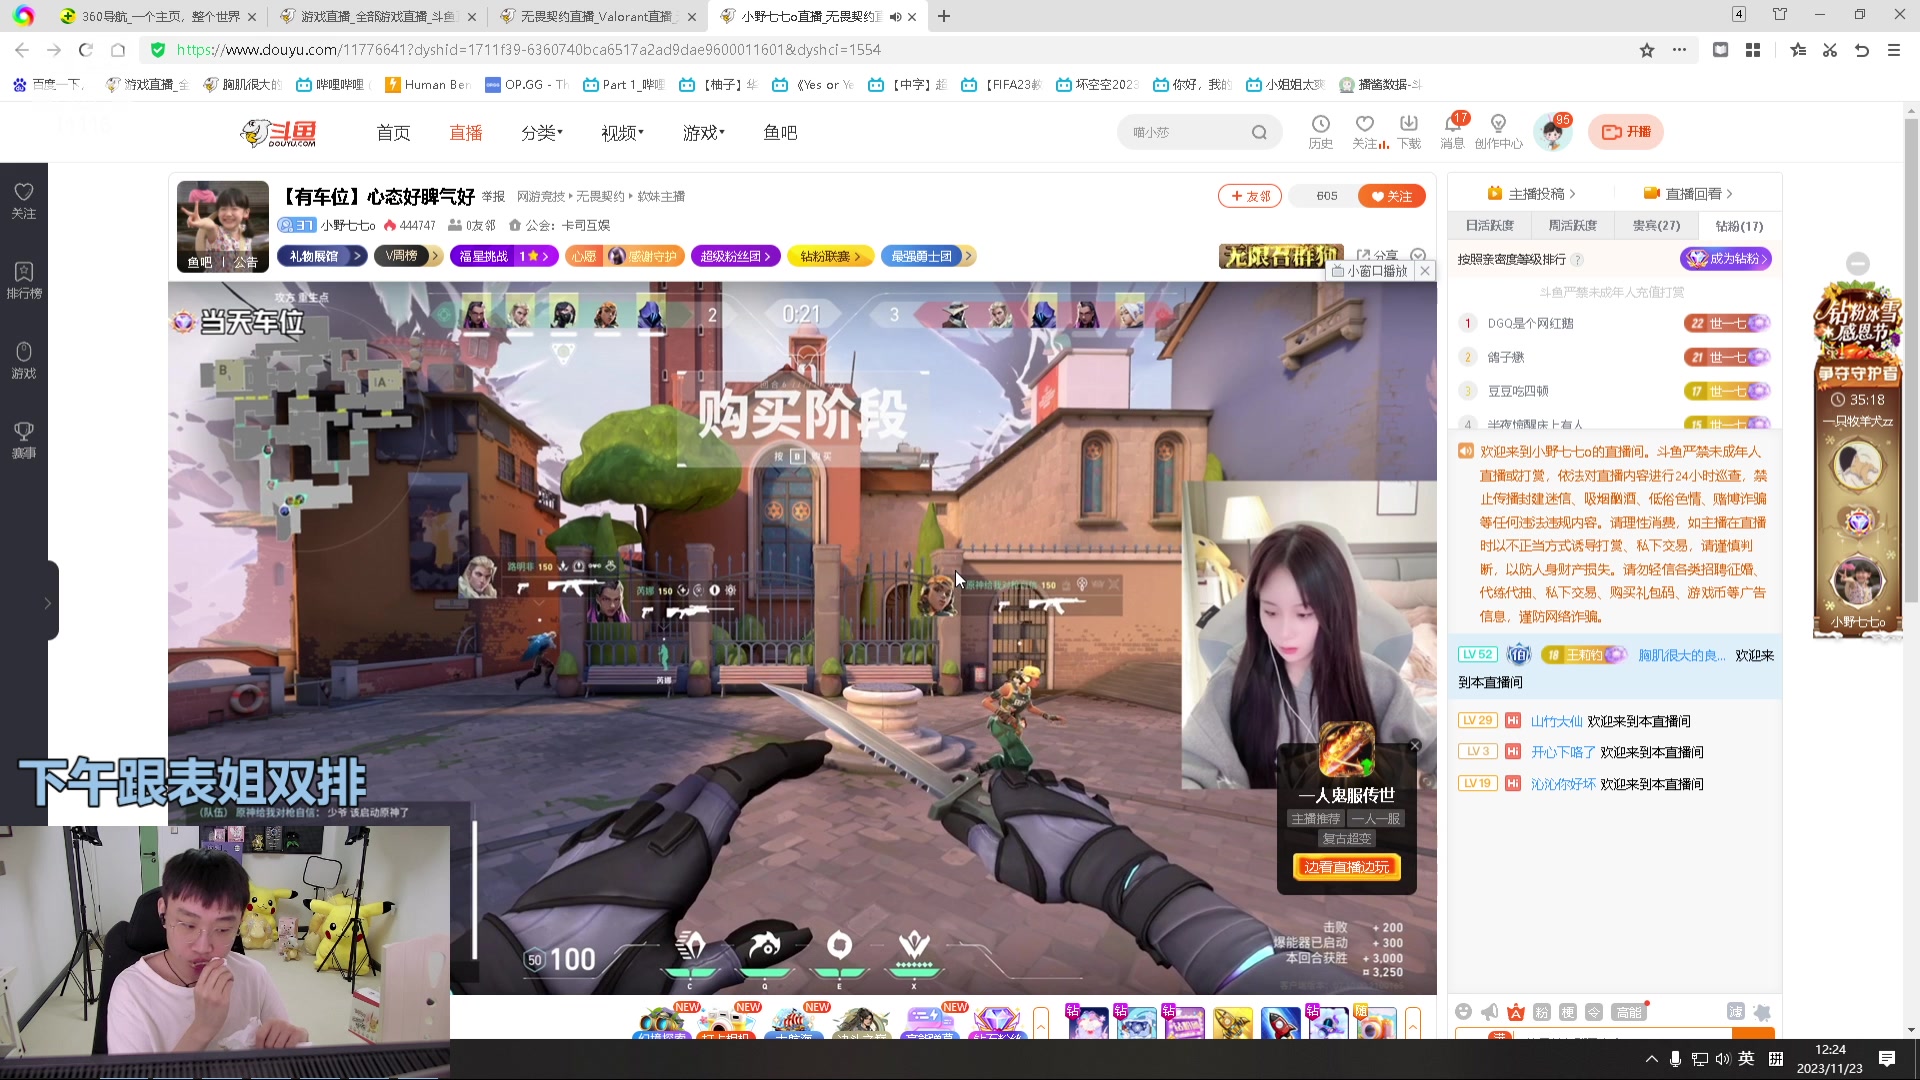This screenshot has height=1080, width=1920.
Task: Open 直播回看 link
Action: point(1688,193)
